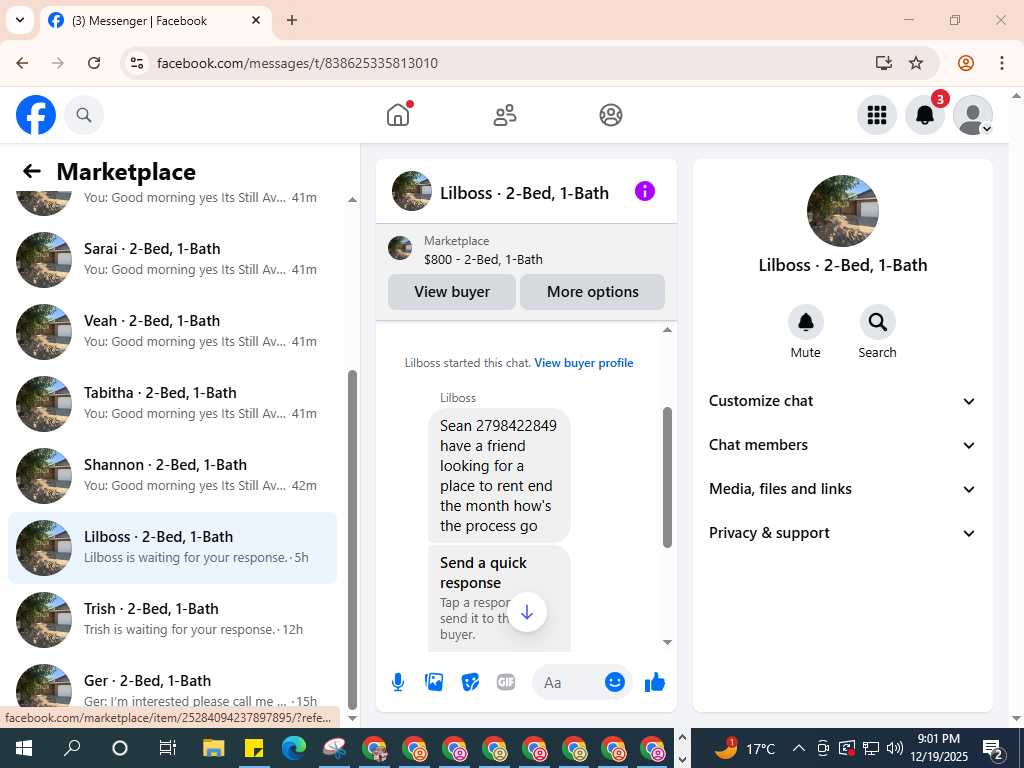This screenshot has width=1024, height=768.
Task: Open the Facebook logo home link
Action: [x=36, y=115]
